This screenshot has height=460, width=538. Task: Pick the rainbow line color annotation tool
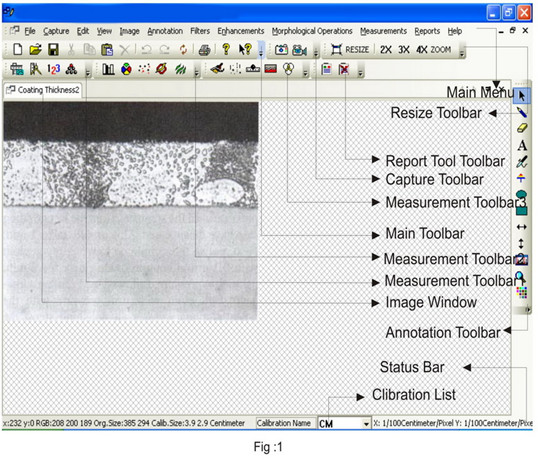522,178
